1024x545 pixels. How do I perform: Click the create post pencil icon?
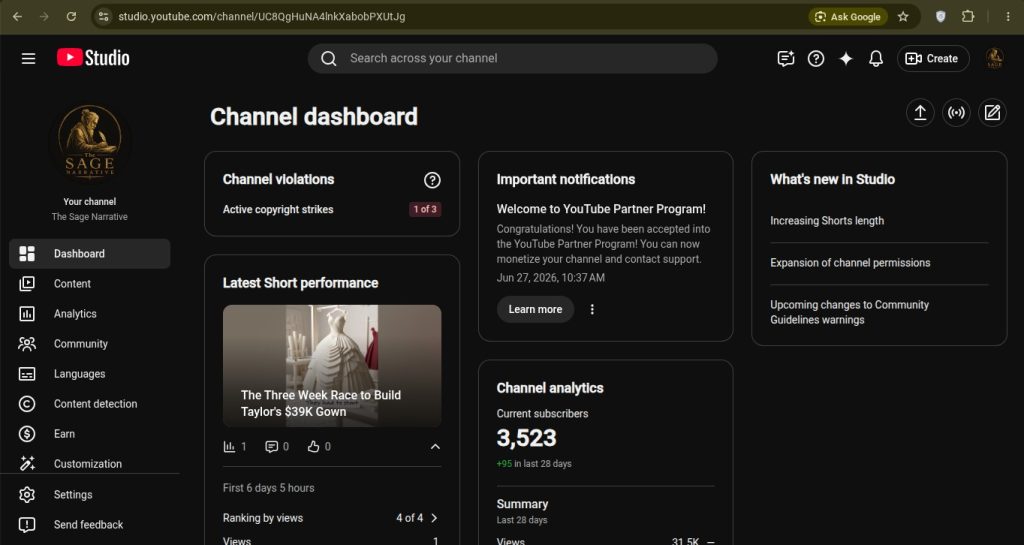tap(992, 113)
